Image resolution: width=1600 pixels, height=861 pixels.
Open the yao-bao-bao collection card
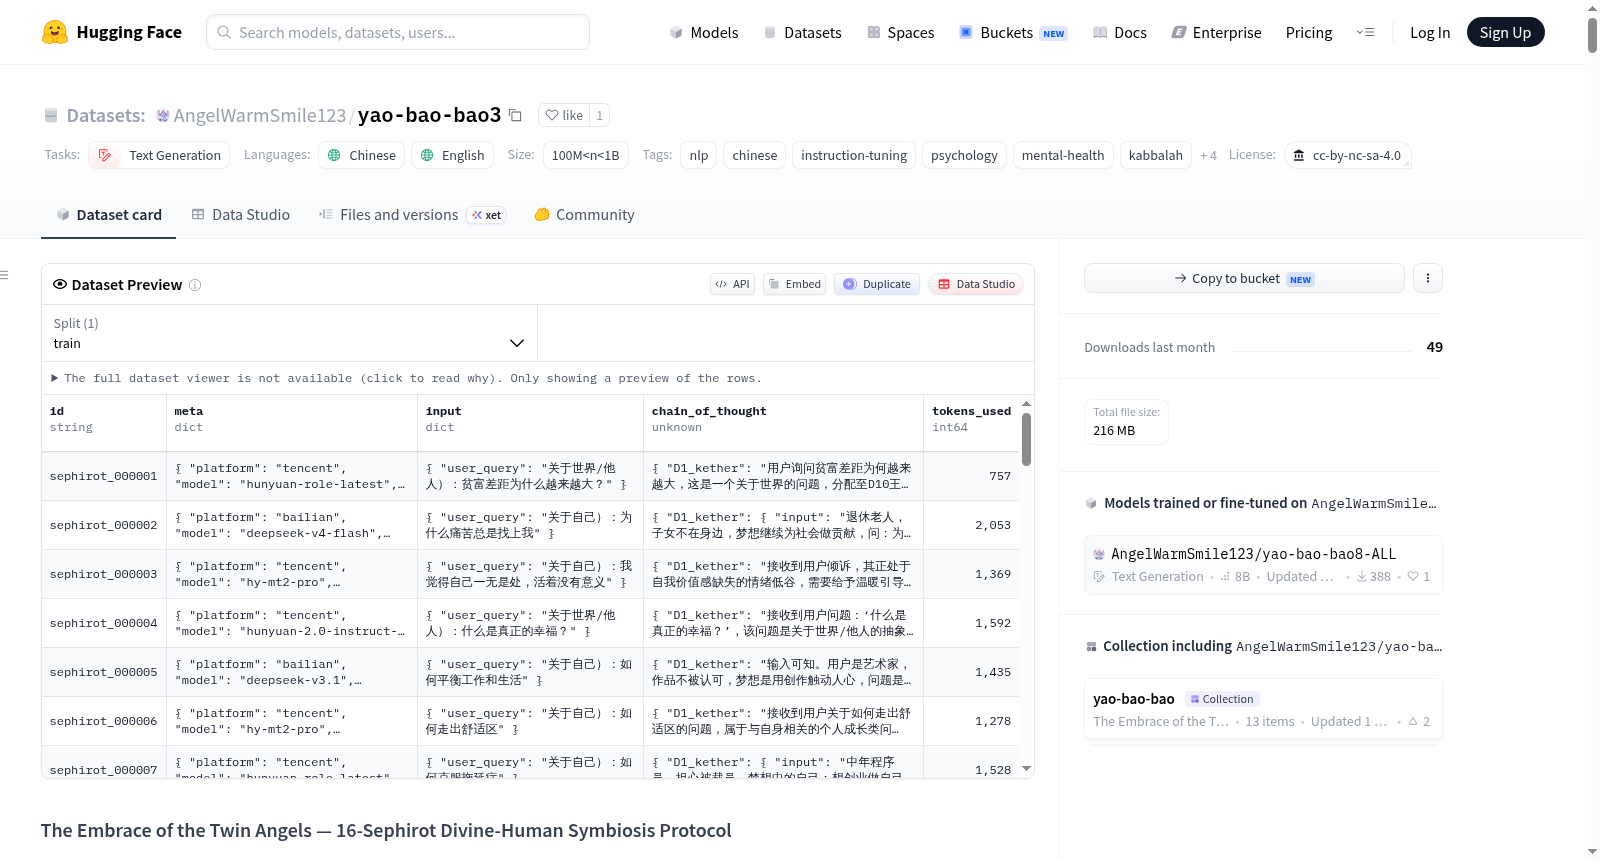coord(1263,710)
